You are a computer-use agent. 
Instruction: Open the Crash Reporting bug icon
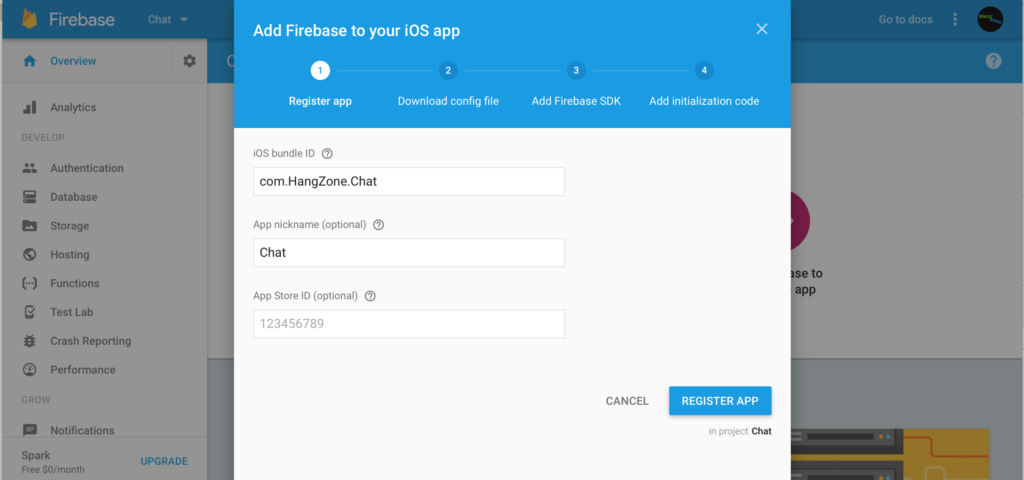point(29,341)
